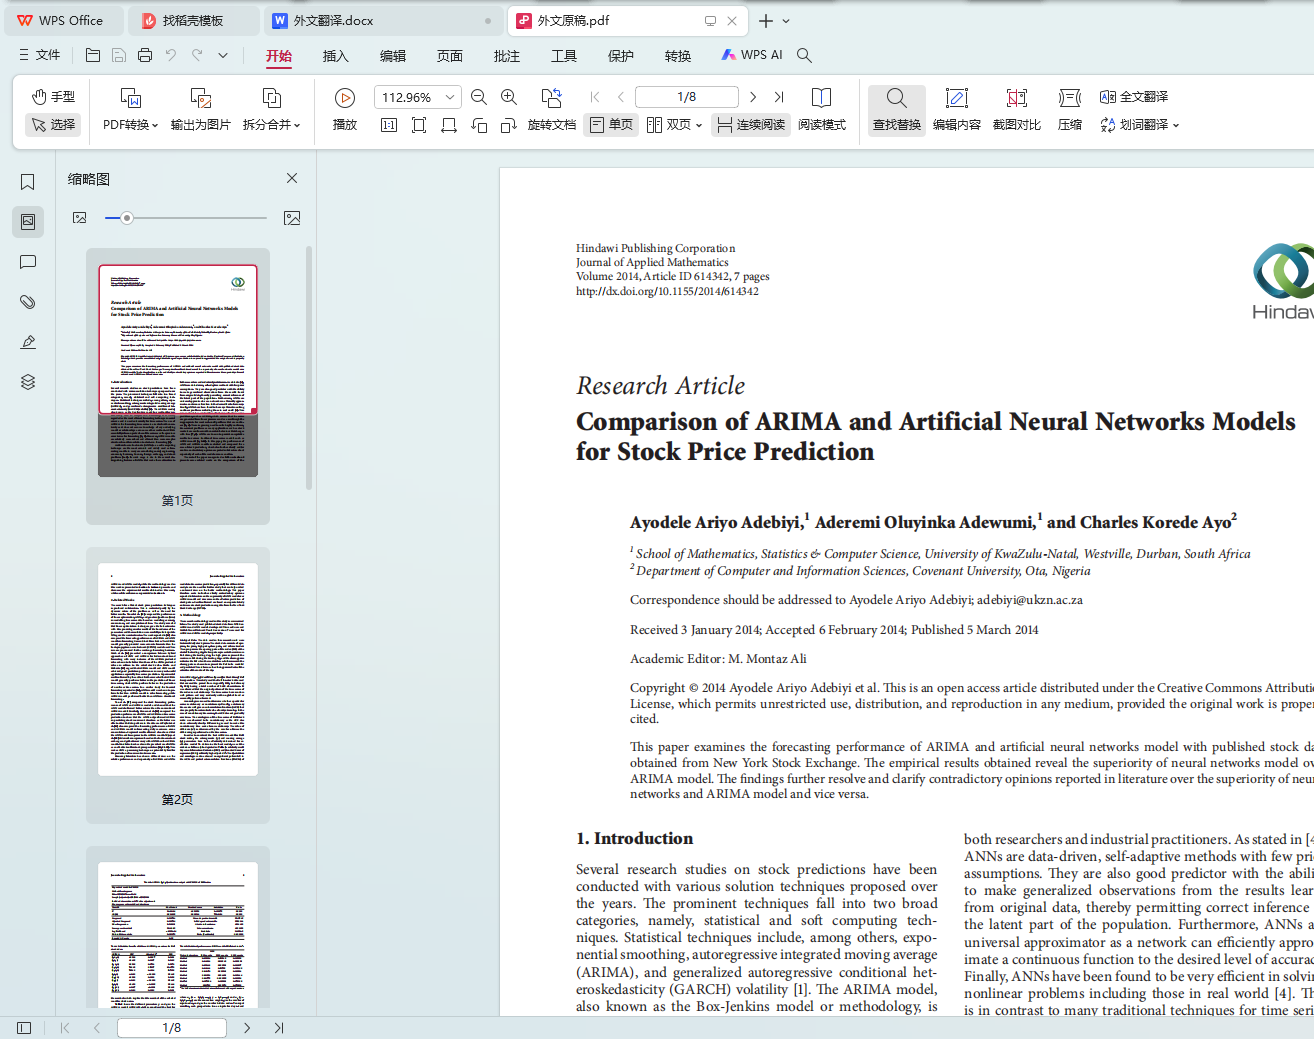Jump to the last page in the bottom bar
The image size is (1314, 1039).
click(279, 1028)
